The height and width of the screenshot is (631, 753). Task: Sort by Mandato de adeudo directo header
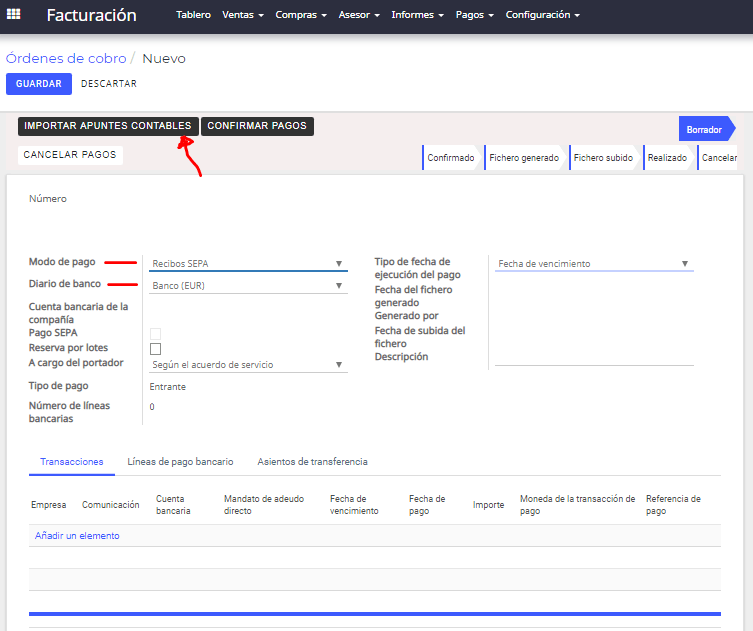pos(264,505)
